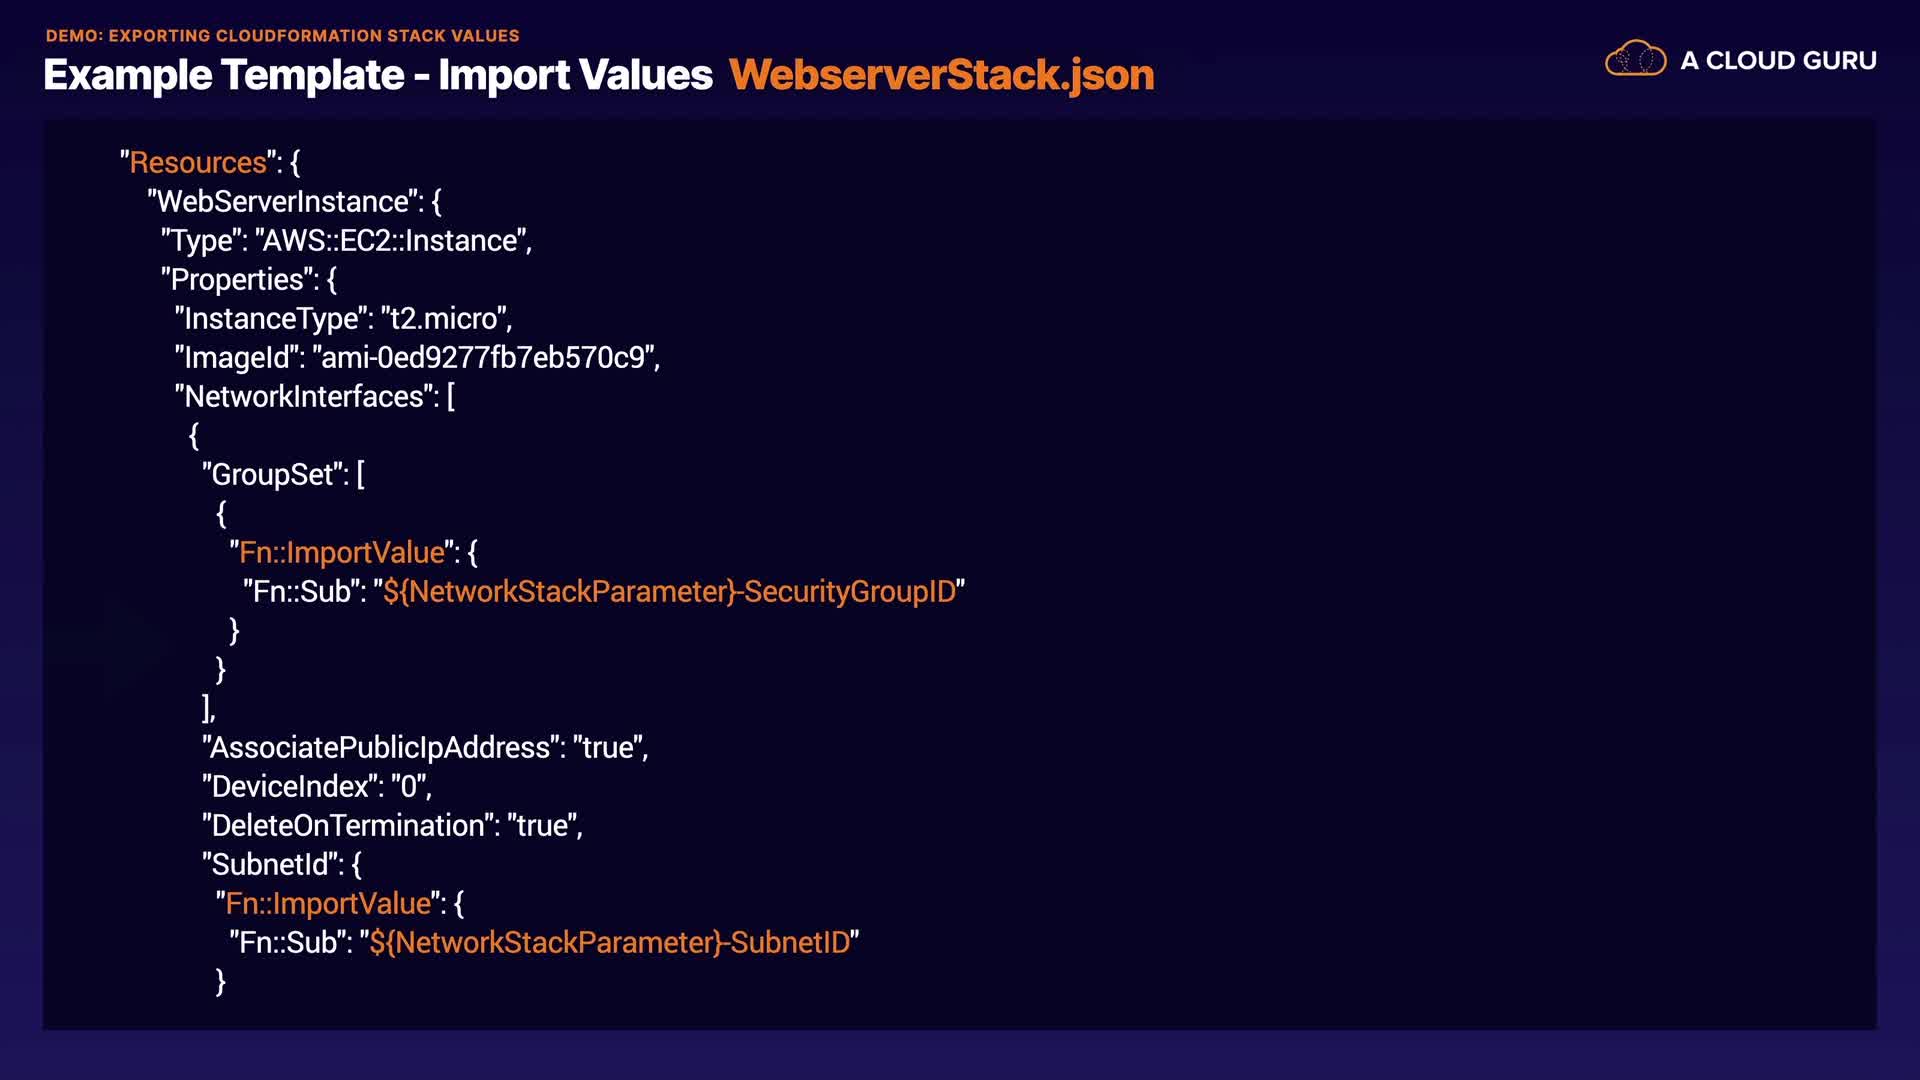
Task: Click the AssociatePublicIpAddress line
Action: click(424, 748)
